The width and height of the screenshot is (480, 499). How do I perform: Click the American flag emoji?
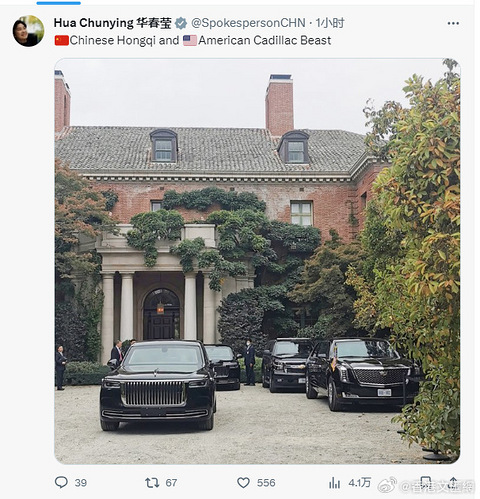tap(190, 40)
